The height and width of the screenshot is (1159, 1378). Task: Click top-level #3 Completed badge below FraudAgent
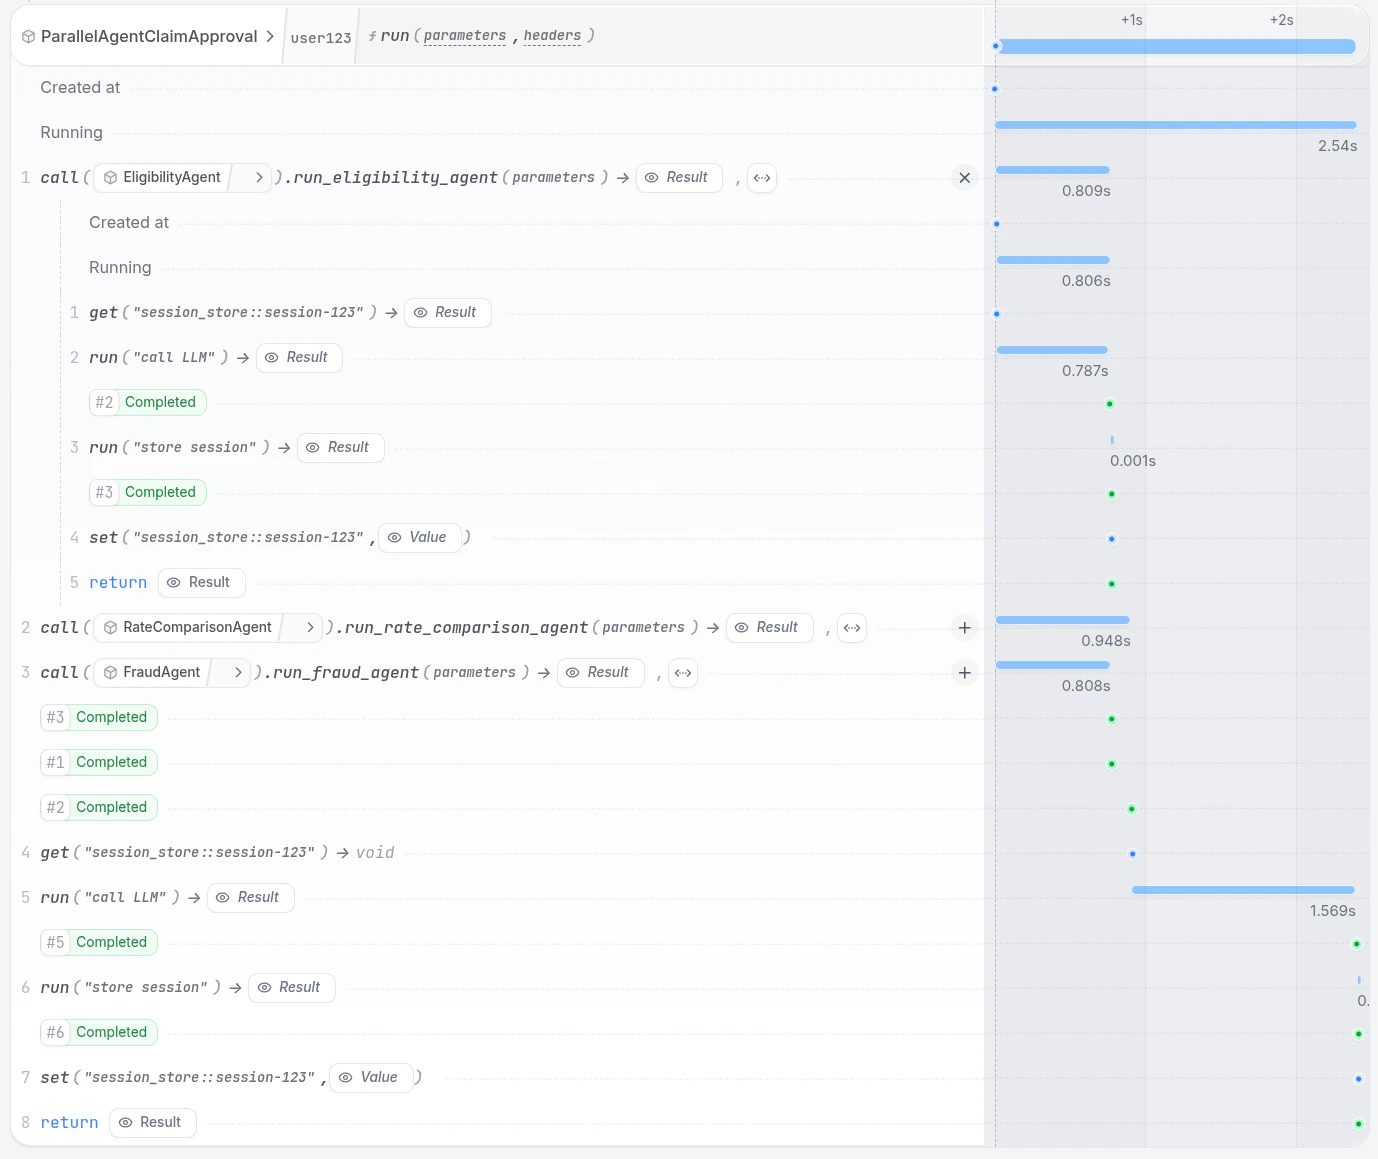click(x=99, y=717)
